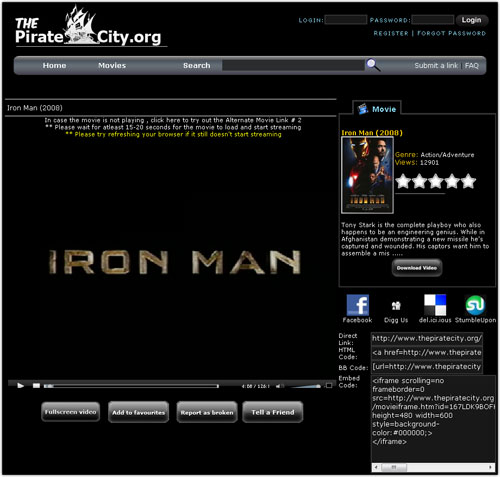This screenshot has height=477, width=500.
Task: Click the Tony Stark synopsis text
Action: 415,239
